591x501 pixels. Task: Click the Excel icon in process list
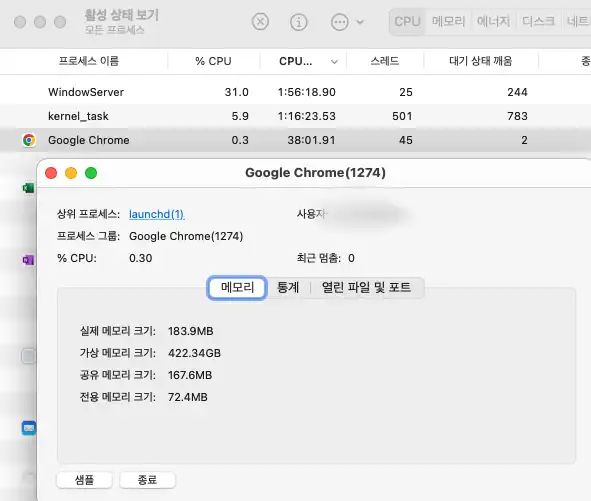[x=28, y=187]
